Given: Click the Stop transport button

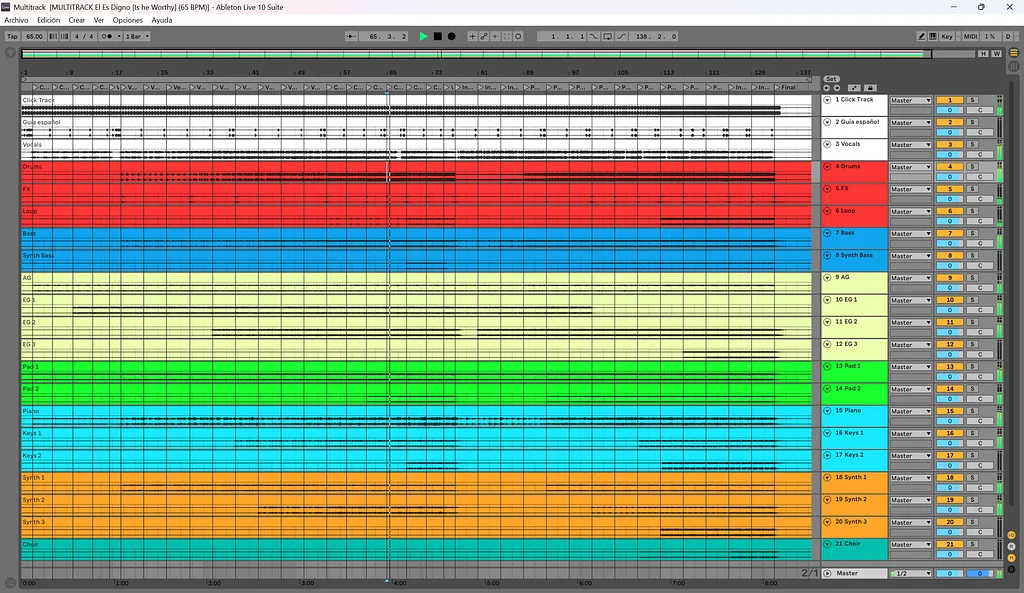Looking at the screenshot, I should [x=438, y=37].
